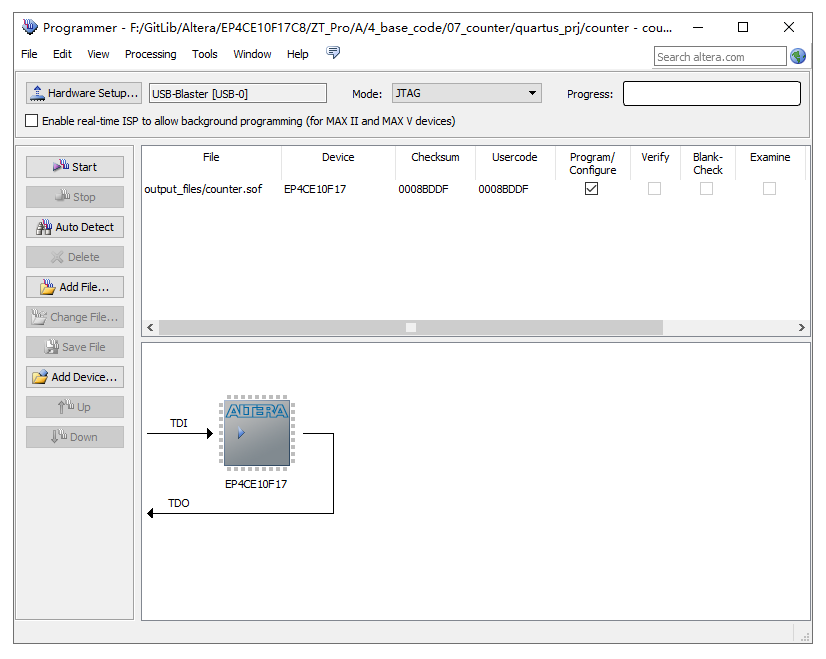Click the TDO label in the chain diagram
The width and height of the screenshot is (826, 659).
(x=179, y=504)
